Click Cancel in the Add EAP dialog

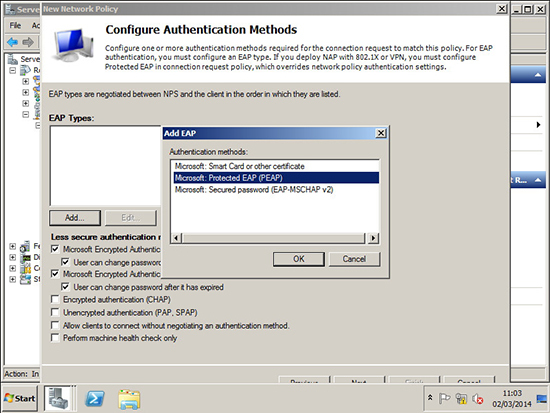[x=354, y=259]
